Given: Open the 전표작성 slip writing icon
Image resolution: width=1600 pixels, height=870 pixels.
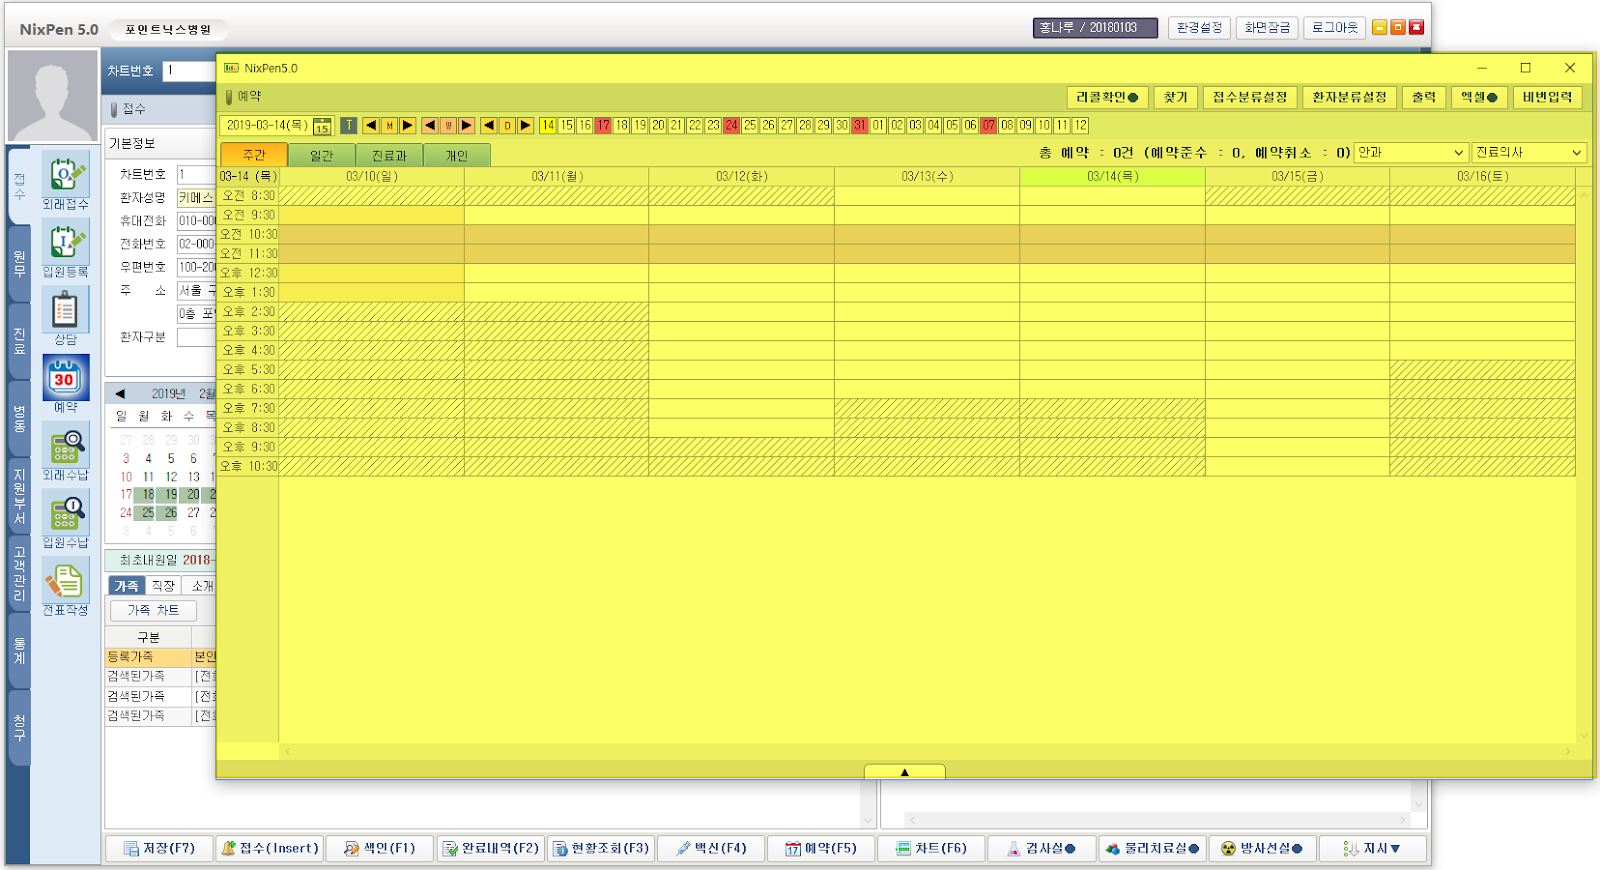Looking at the screenshot, I should point(65,582).
